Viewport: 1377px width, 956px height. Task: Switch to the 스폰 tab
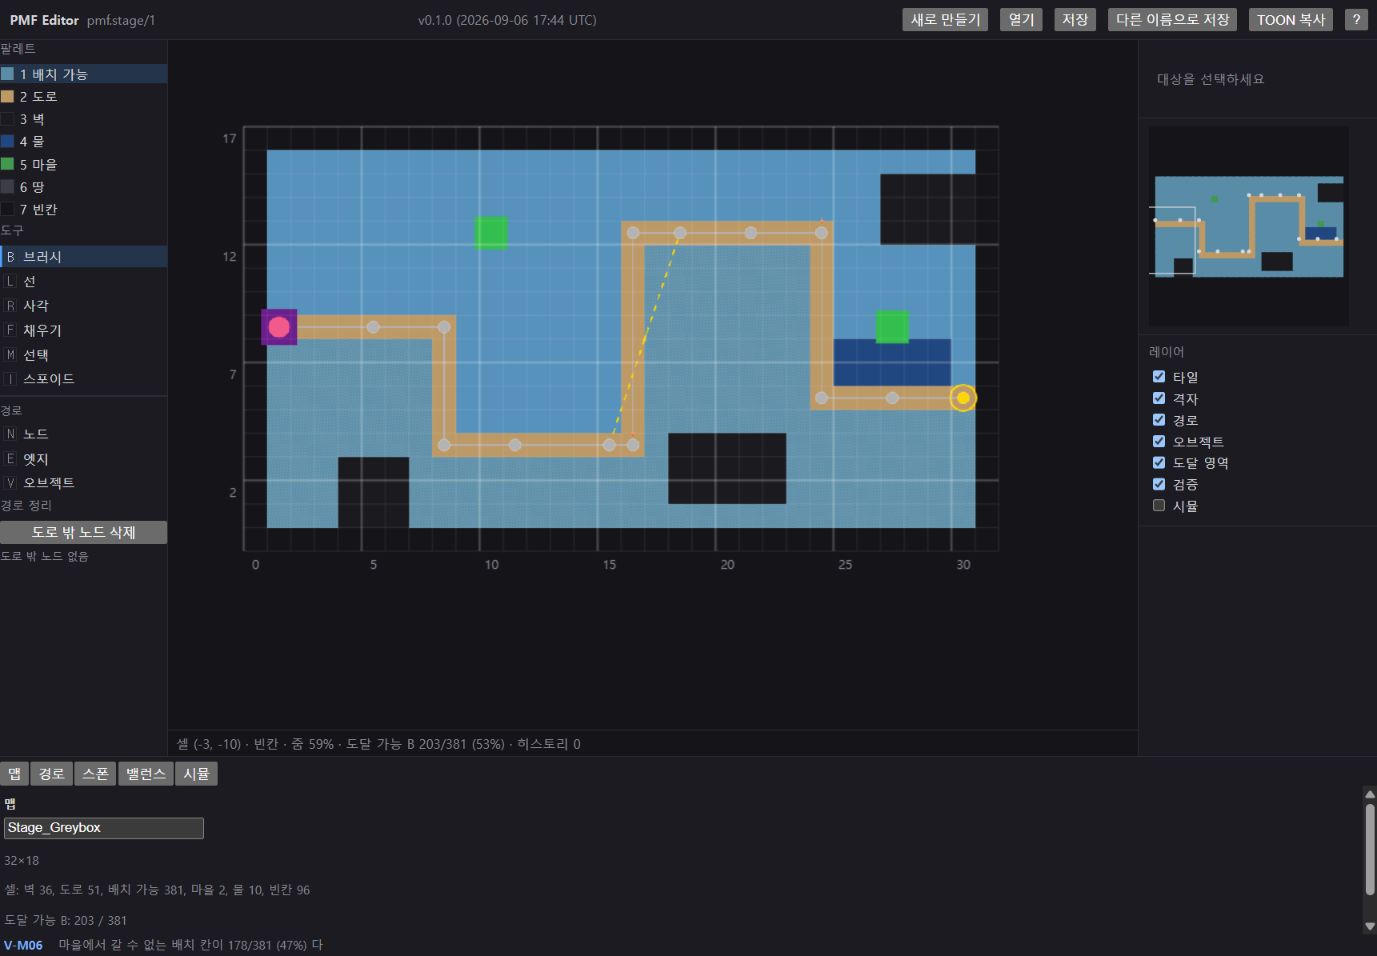point(95,774)
